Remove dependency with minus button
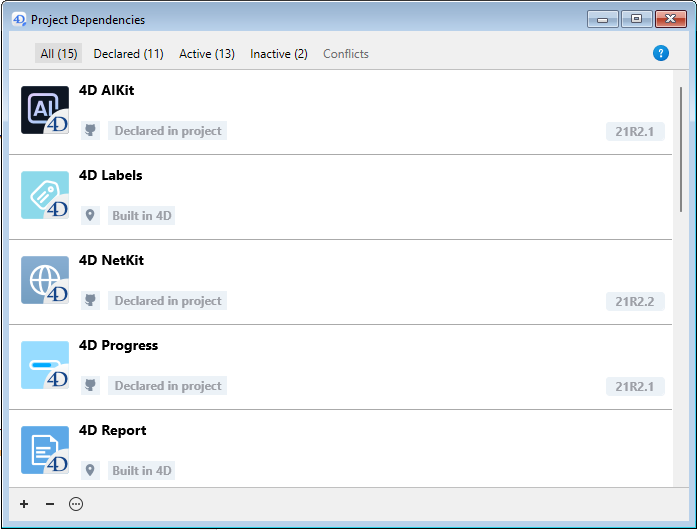697x530 pixels. point(50,504)
